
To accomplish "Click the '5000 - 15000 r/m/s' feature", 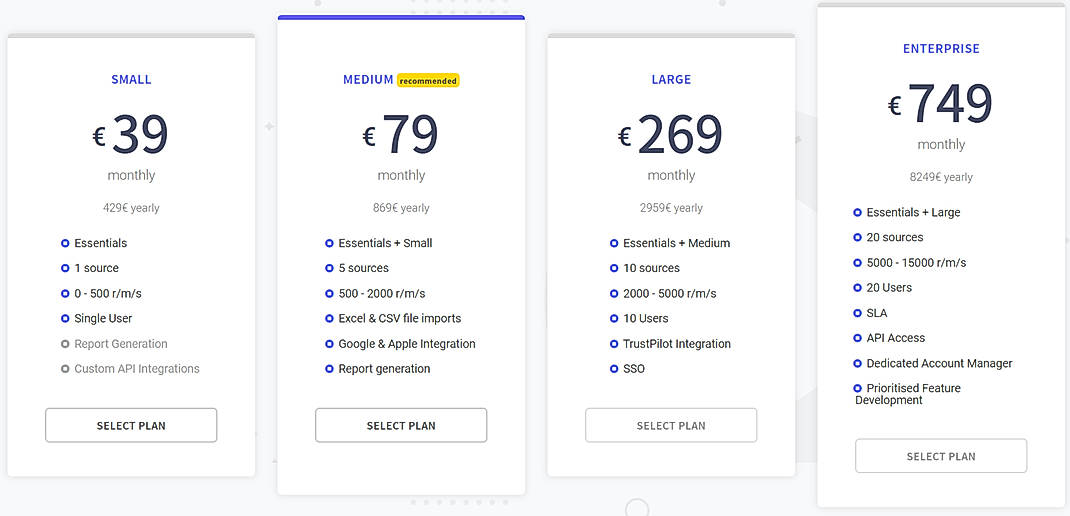I will (x=916, y=263).
